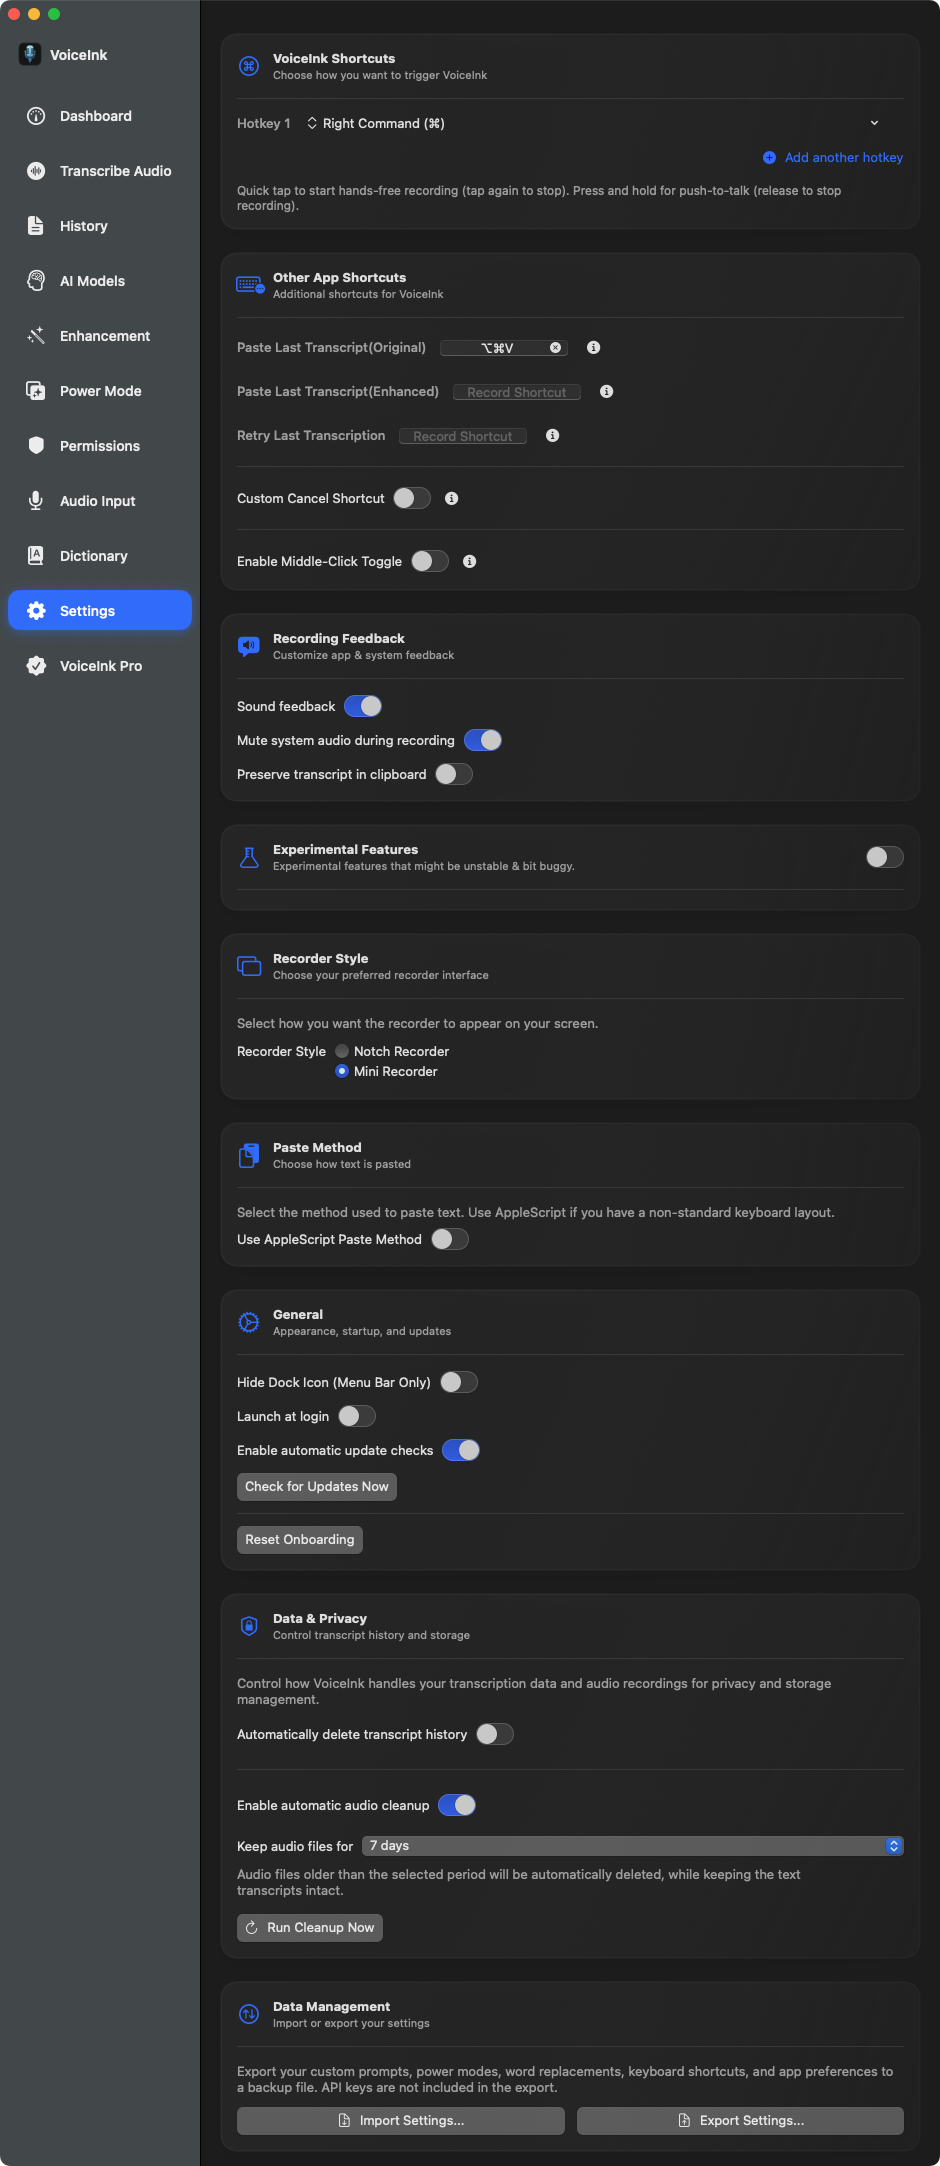940x2166 pixels.
Task: Click Check for Updates Now button
Action: pyautogui.click(x=316, y=1487)
